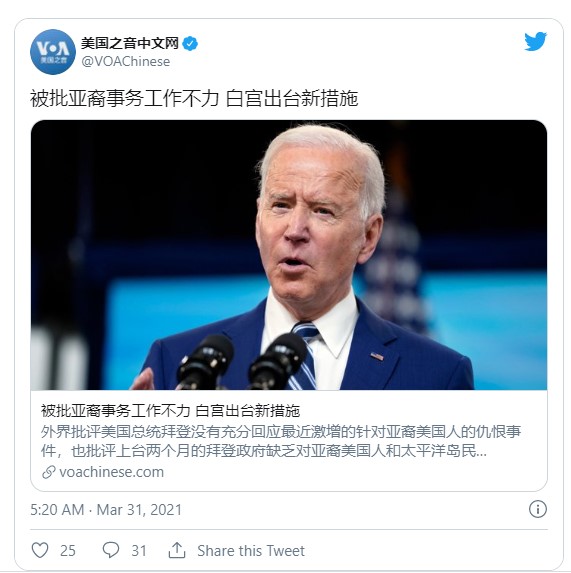Click the news photo thumbnail
Image resolution: width=571 pixels, height=573 pixels.
[x=289, y=255]
